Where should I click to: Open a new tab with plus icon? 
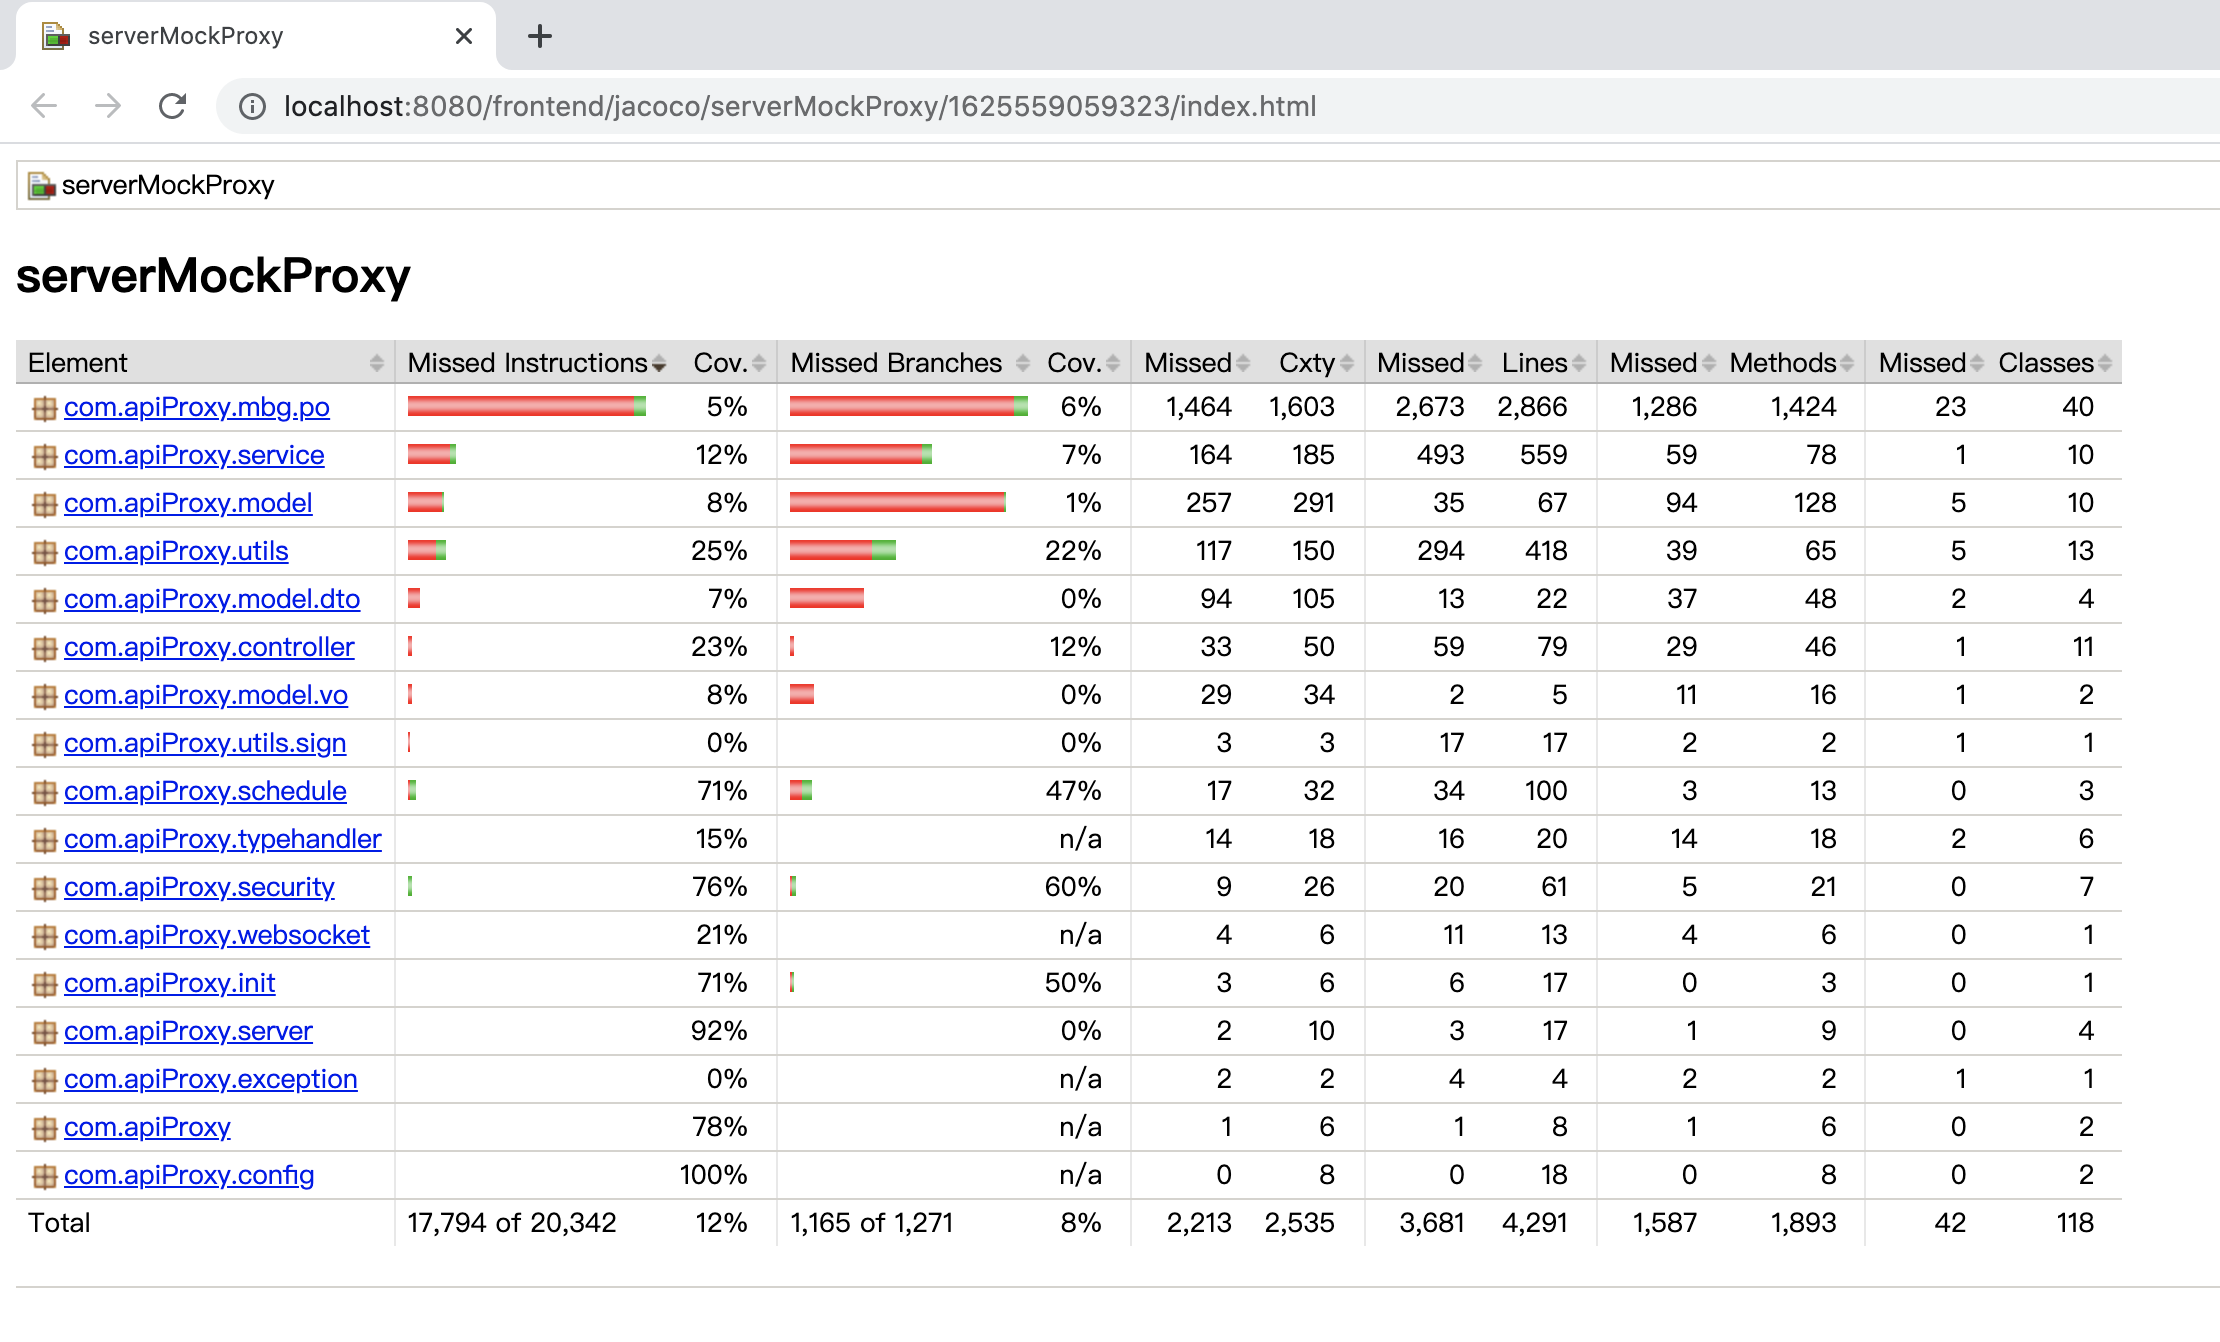pos(540,37)
